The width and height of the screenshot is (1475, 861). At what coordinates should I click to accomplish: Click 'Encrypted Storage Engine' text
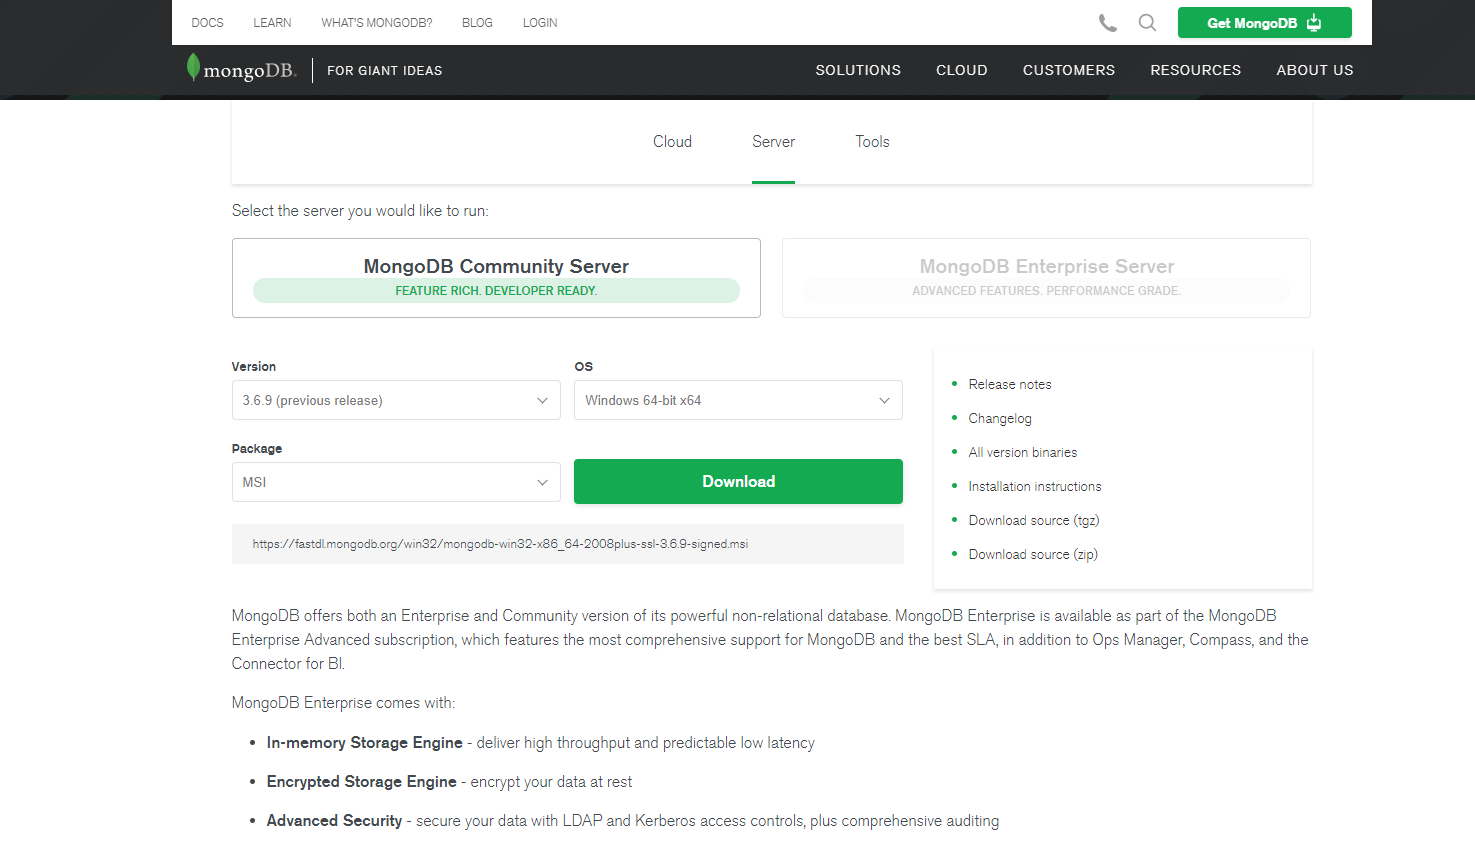coord(362,782)
